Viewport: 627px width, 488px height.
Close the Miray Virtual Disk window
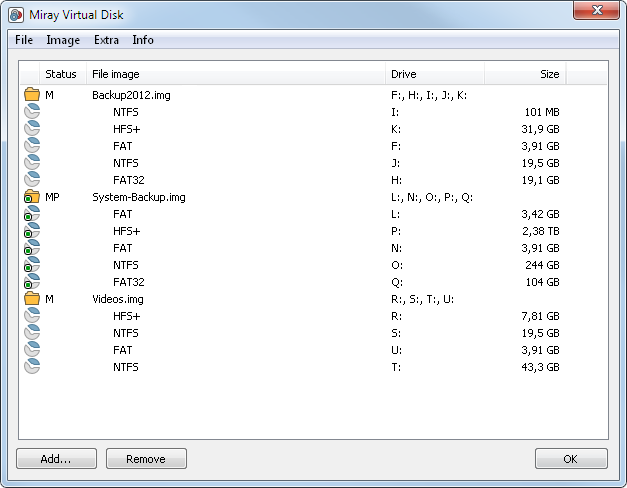[x=596, y=10]
